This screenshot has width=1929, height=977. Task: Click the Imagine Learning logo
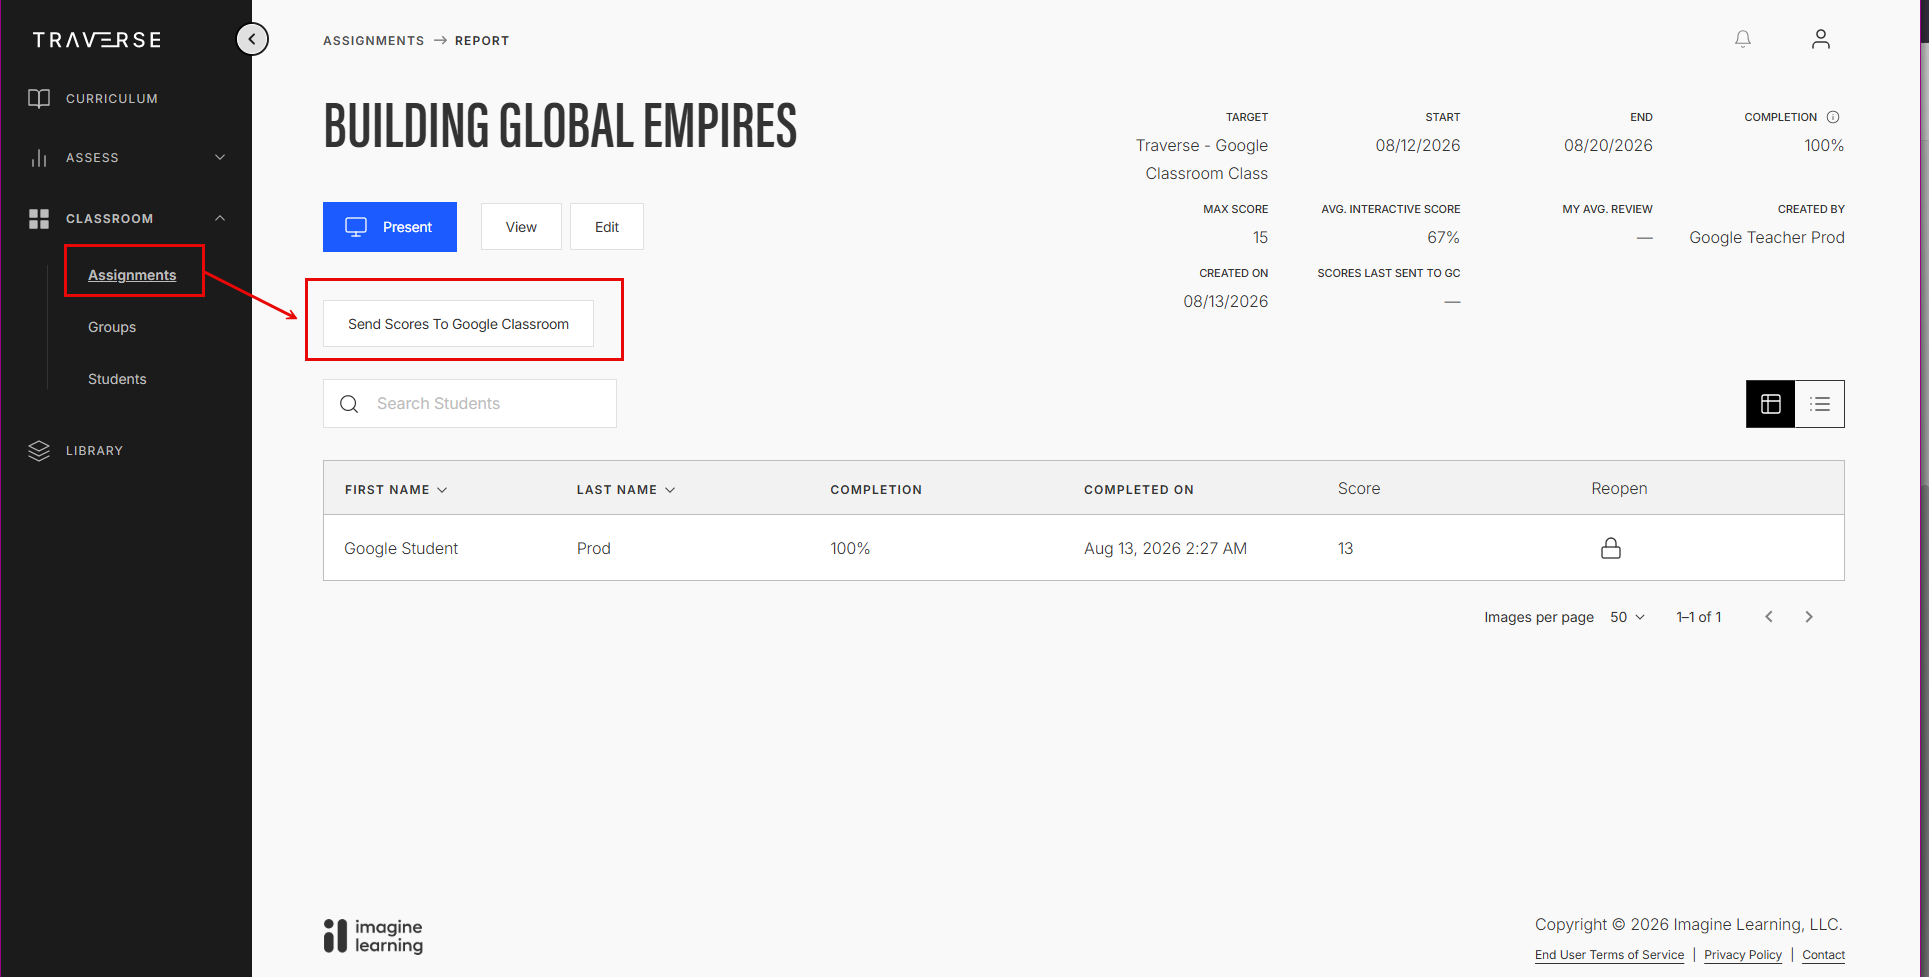373,936
